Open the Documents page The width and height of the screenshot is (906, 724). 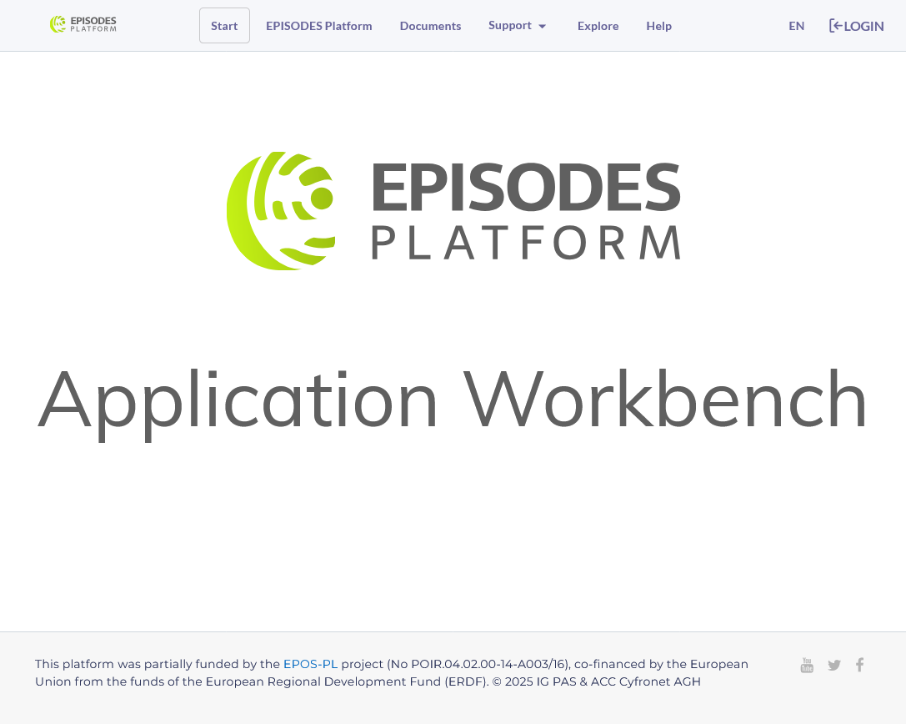[x=430, y=26]
